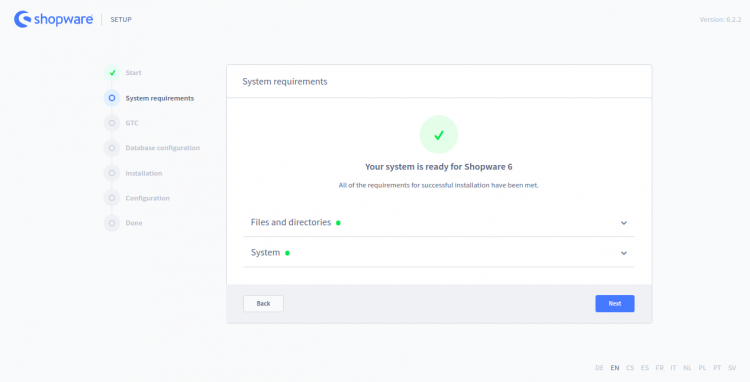
Task: Click the blue Next button
Action: pyautogui.click(x=615, y=304)
